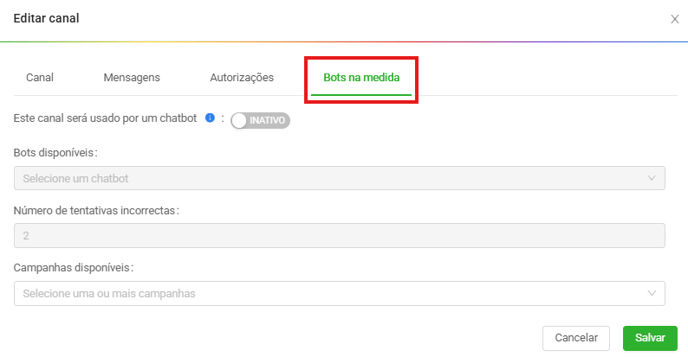Save changes with the Salvar button
Image resolution: width=688 pixels, height=363 pixels.
tap(650, 338)
